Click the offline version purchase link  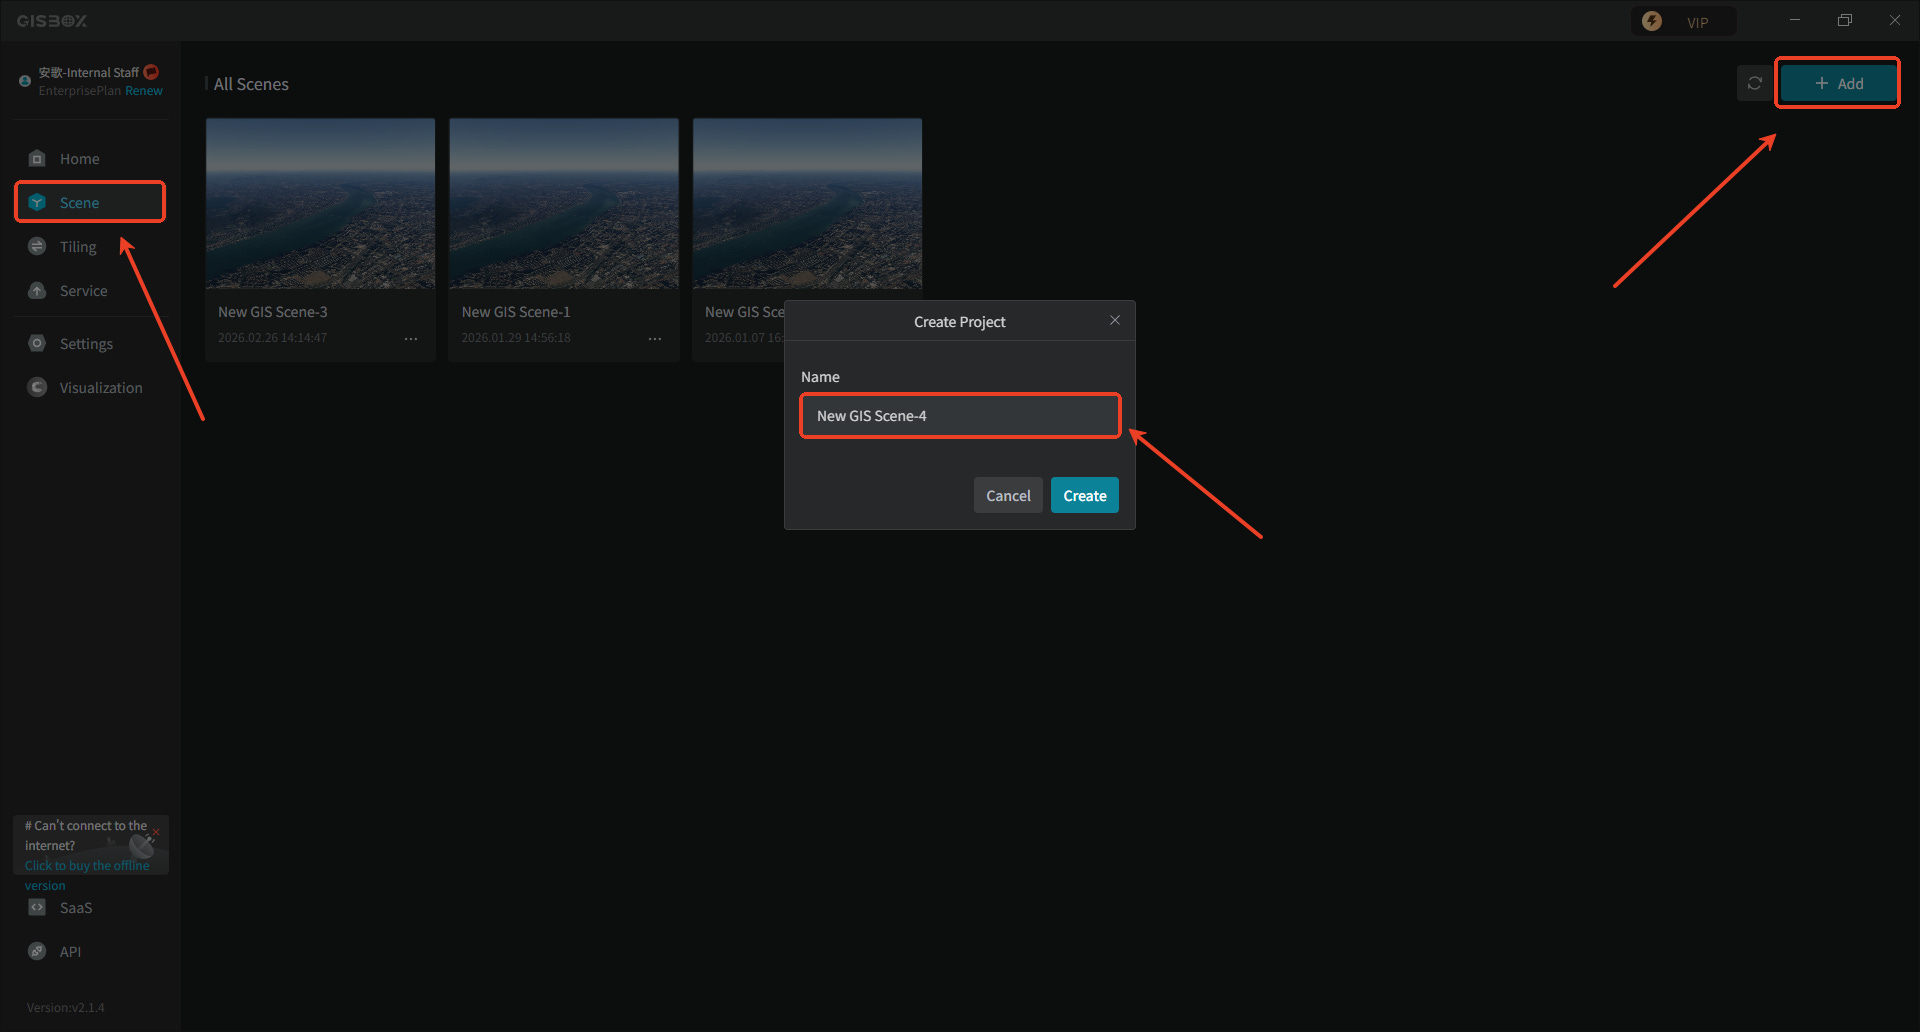point(87,876)
